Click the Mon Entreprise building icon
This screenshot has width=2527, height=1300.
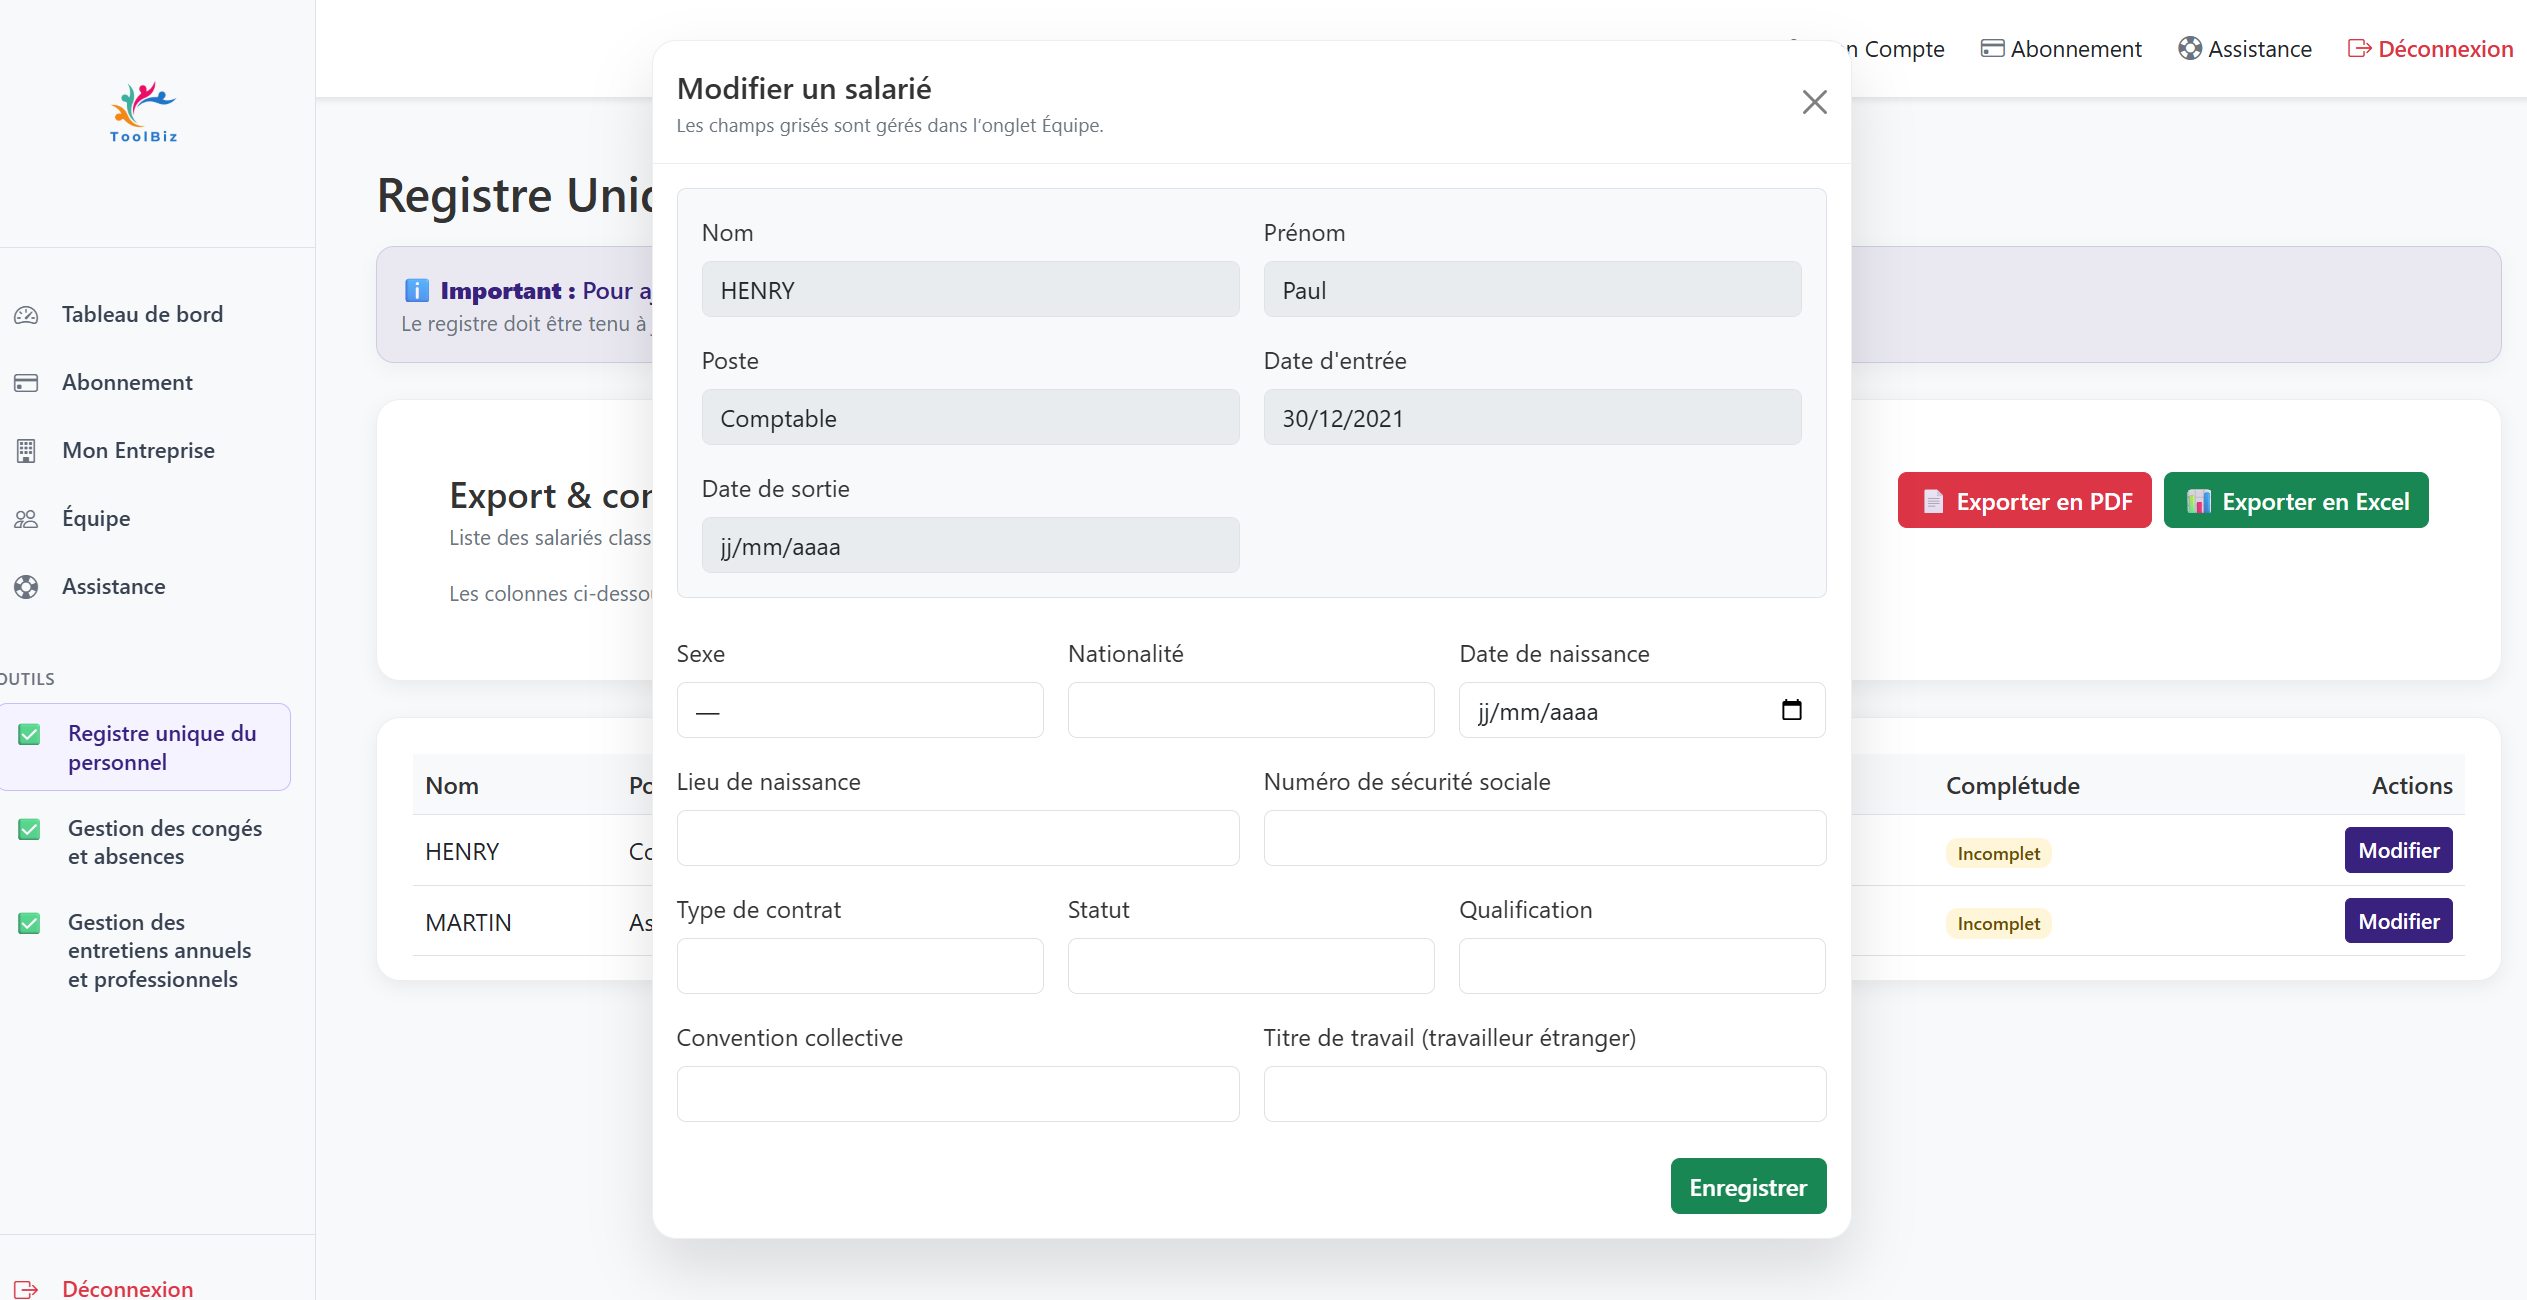pyautogui.click(x=26, y=451)
